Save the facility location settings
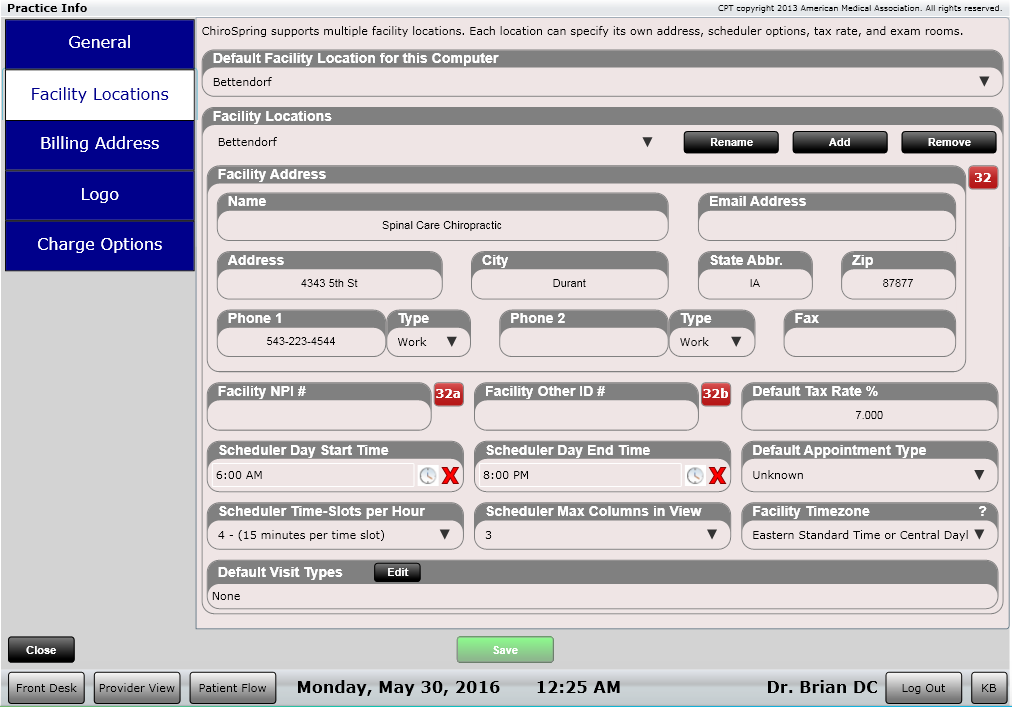Image resolution: width=1012 pixels, height=707 pixels. click(x=505, y=649)
